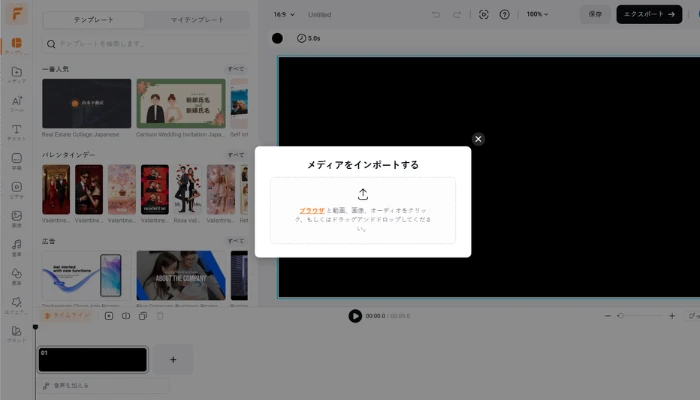Focus the template search field
Viewport: 700px width, 400px height.
tap(146, 44)
